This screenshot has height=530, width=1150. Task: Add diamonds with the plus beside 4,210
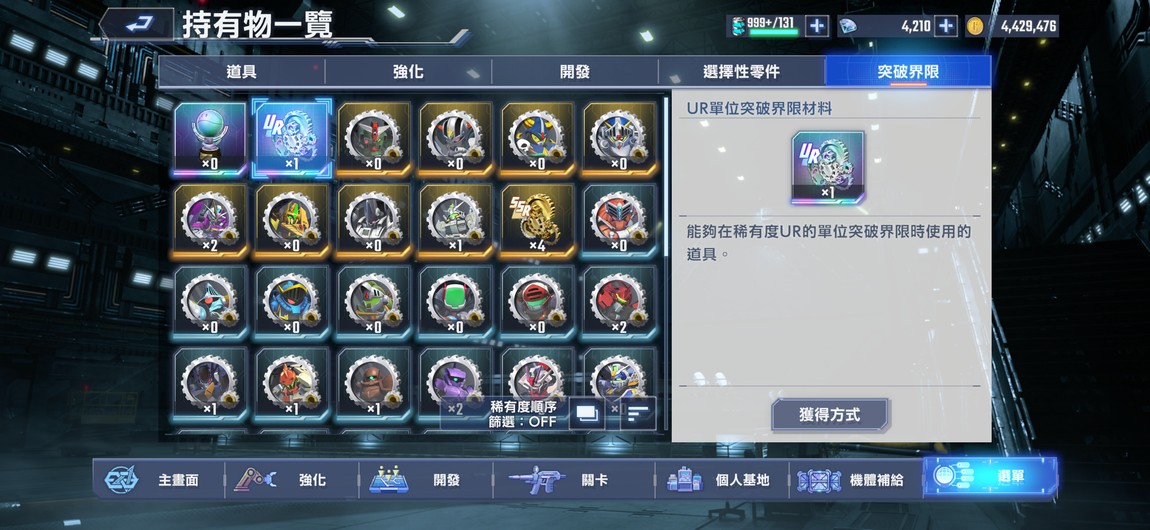coord(946,26)
